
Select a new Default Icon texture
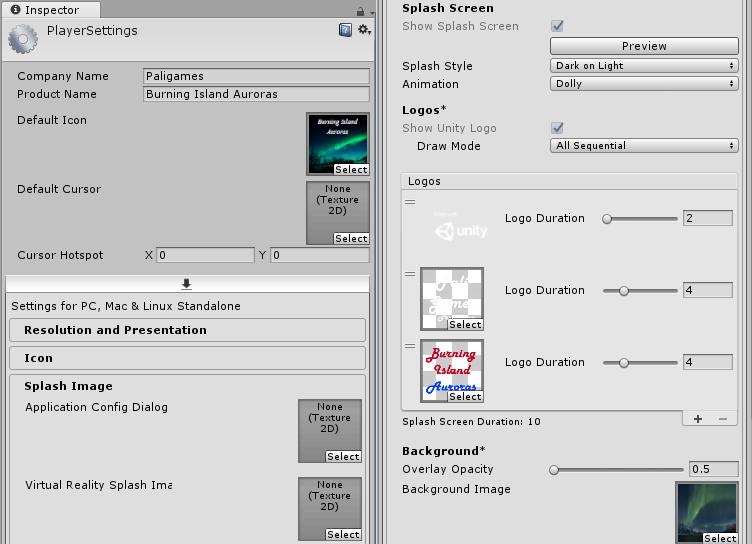(352, 169)
